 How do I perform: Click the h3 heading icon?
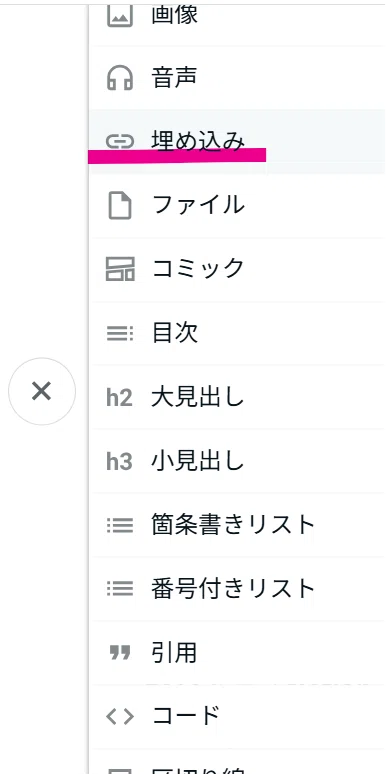click(119, 461)
